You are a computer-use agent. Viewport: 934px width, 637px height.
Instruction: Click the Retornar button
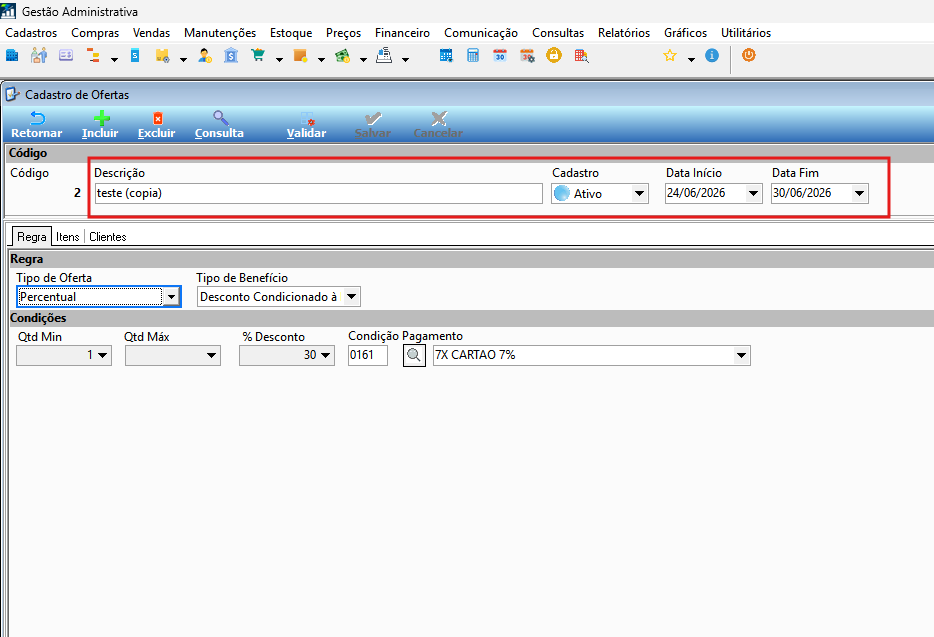coord(37,125)
